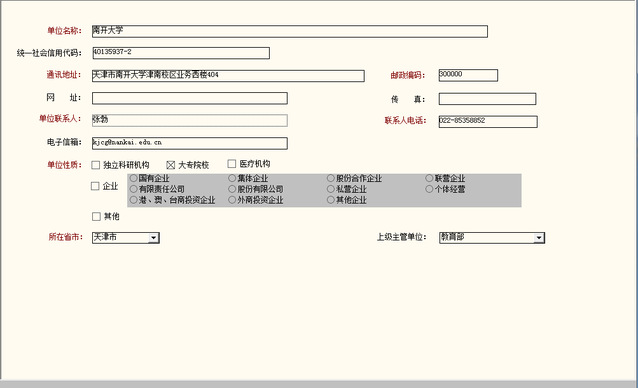Click the 电子信箱 label

(x=64, y=142)
